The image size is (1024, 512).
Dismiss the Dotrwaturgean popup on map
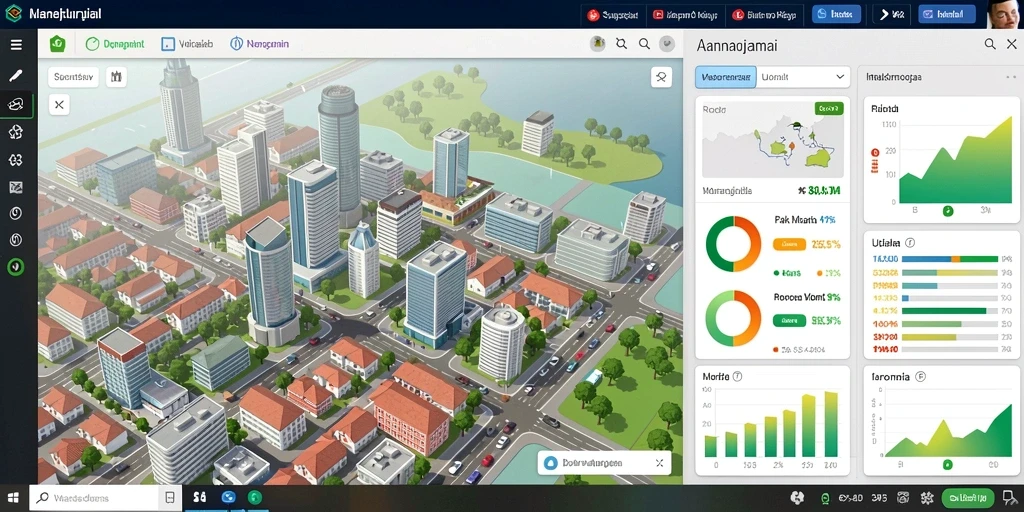(659, 463)
